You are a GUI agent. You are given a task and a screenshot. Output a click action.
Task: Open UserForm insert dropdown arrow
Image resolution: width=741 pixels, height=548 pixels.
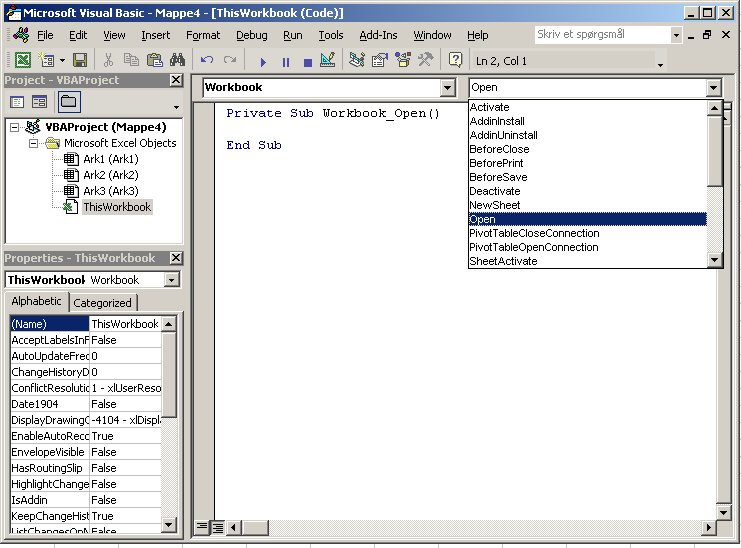point(62,60)
